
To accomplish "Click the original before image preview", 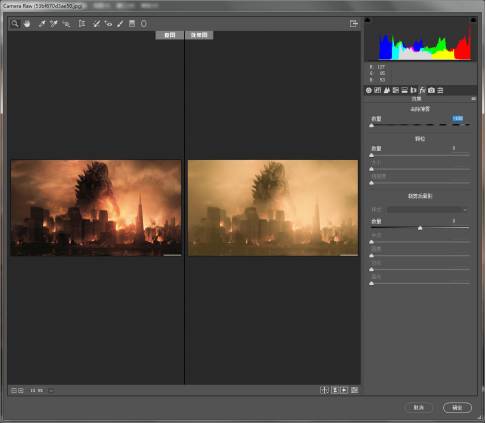I will click(96, 208).
